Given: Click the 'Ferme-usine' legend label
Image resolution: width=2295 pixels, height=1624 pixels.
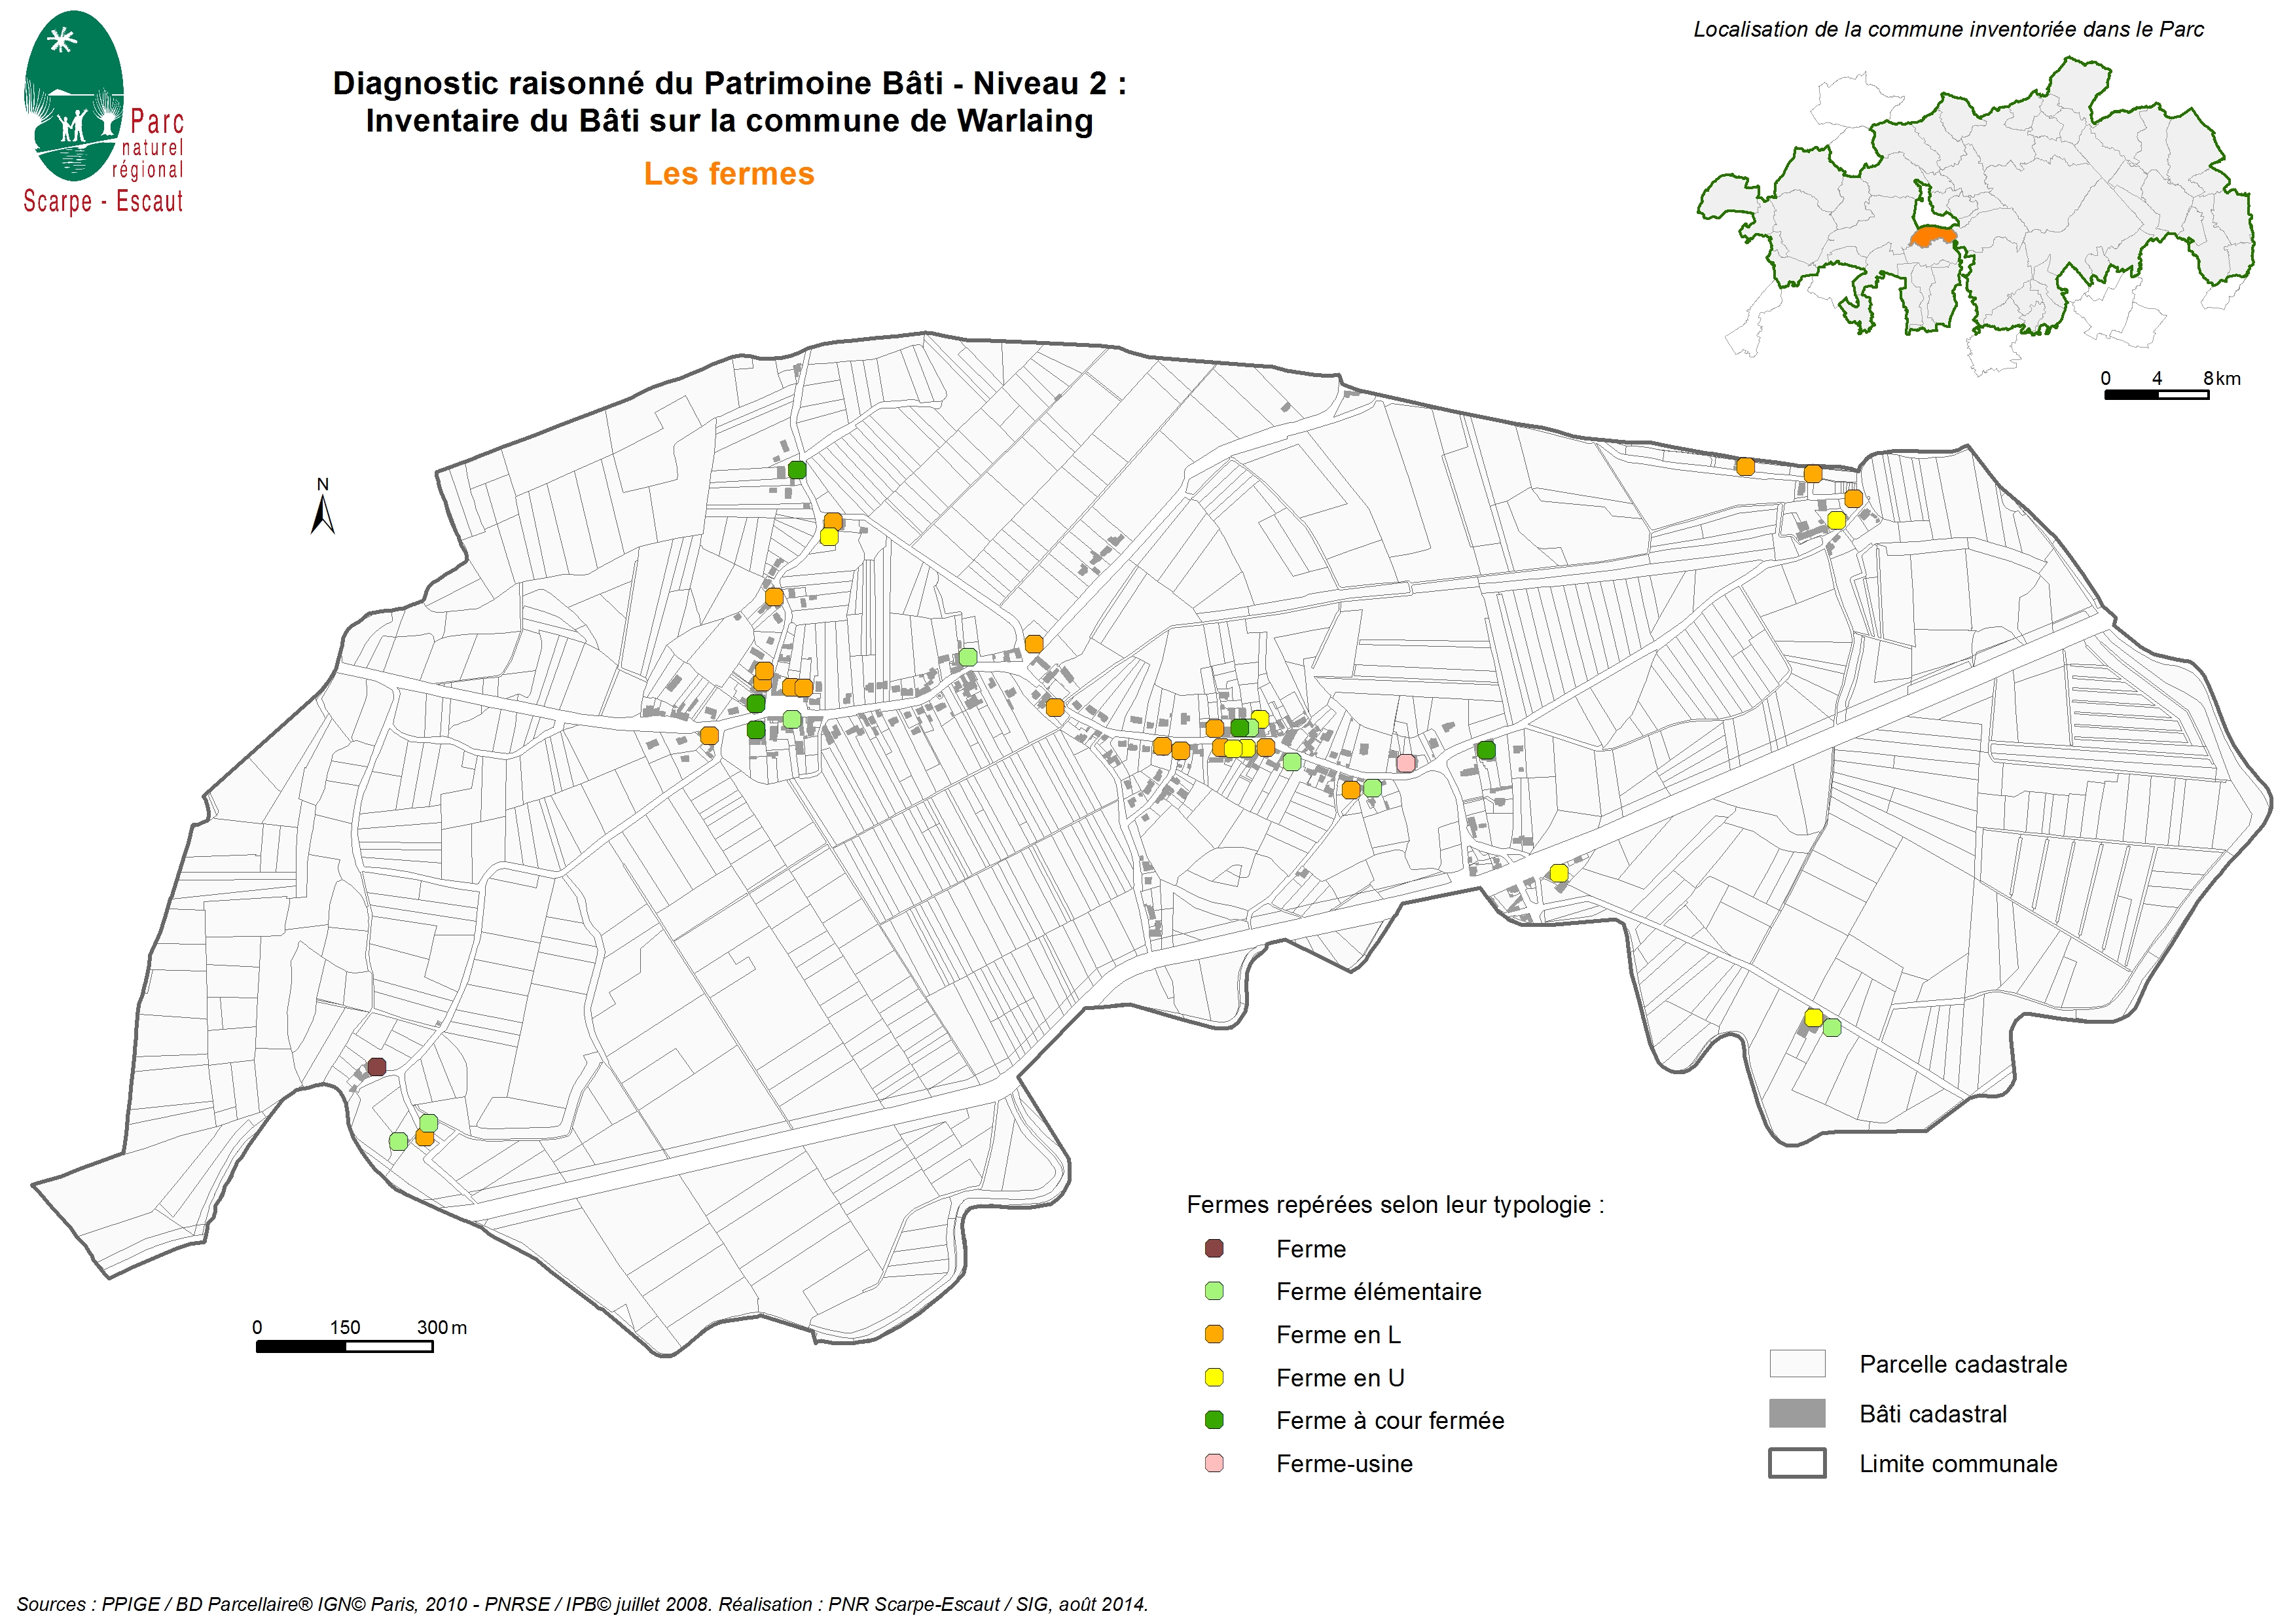Looking at the screenshot, I should tap(1344, 1464).
